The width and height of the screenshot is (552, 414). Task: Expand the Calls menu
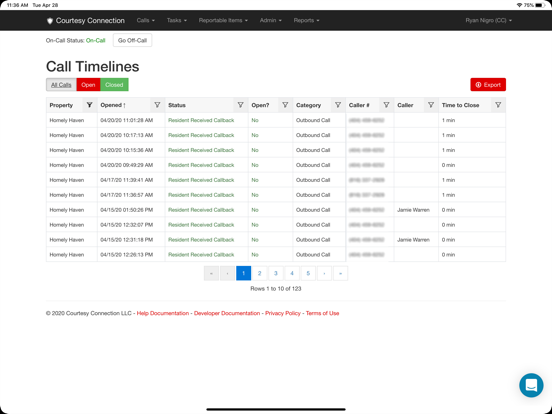(146, 20)
